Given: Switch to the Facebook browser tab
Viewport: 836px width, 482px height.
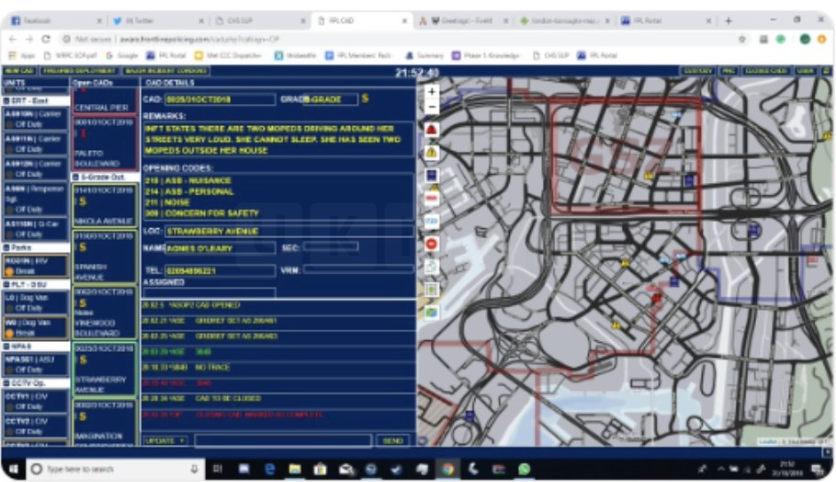Looking at the screenshot, I should [56, 21].
